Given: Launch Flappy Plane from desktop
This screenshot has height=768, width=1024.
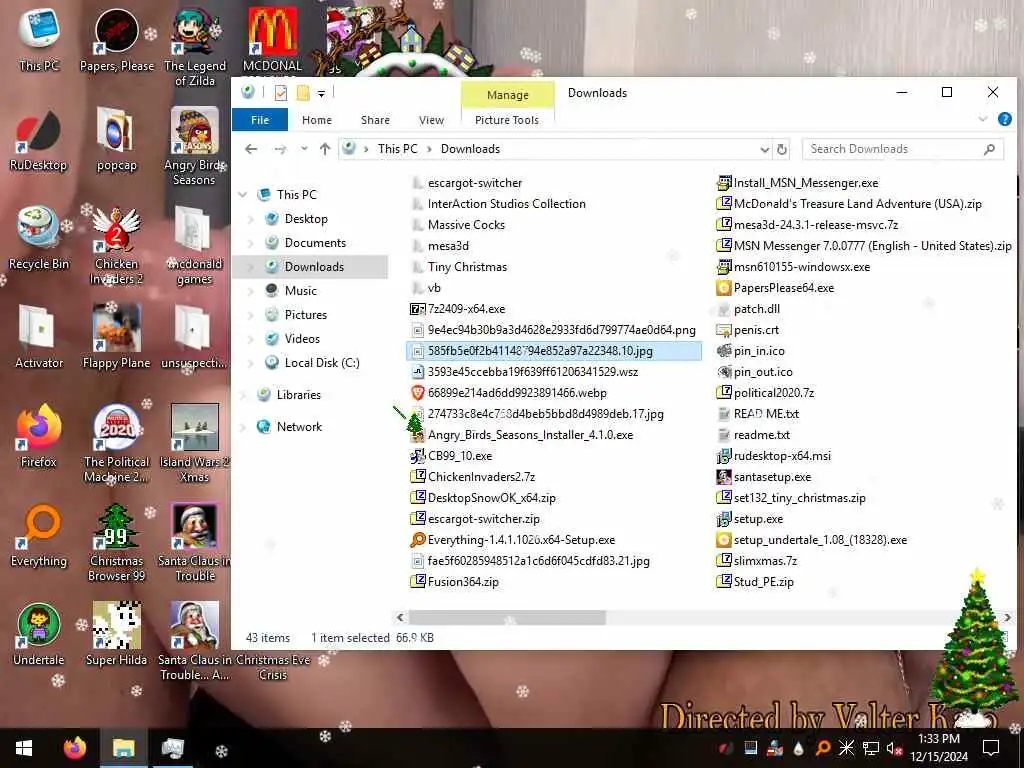Looking at the screenshot, I should click(x=117, y=338).
